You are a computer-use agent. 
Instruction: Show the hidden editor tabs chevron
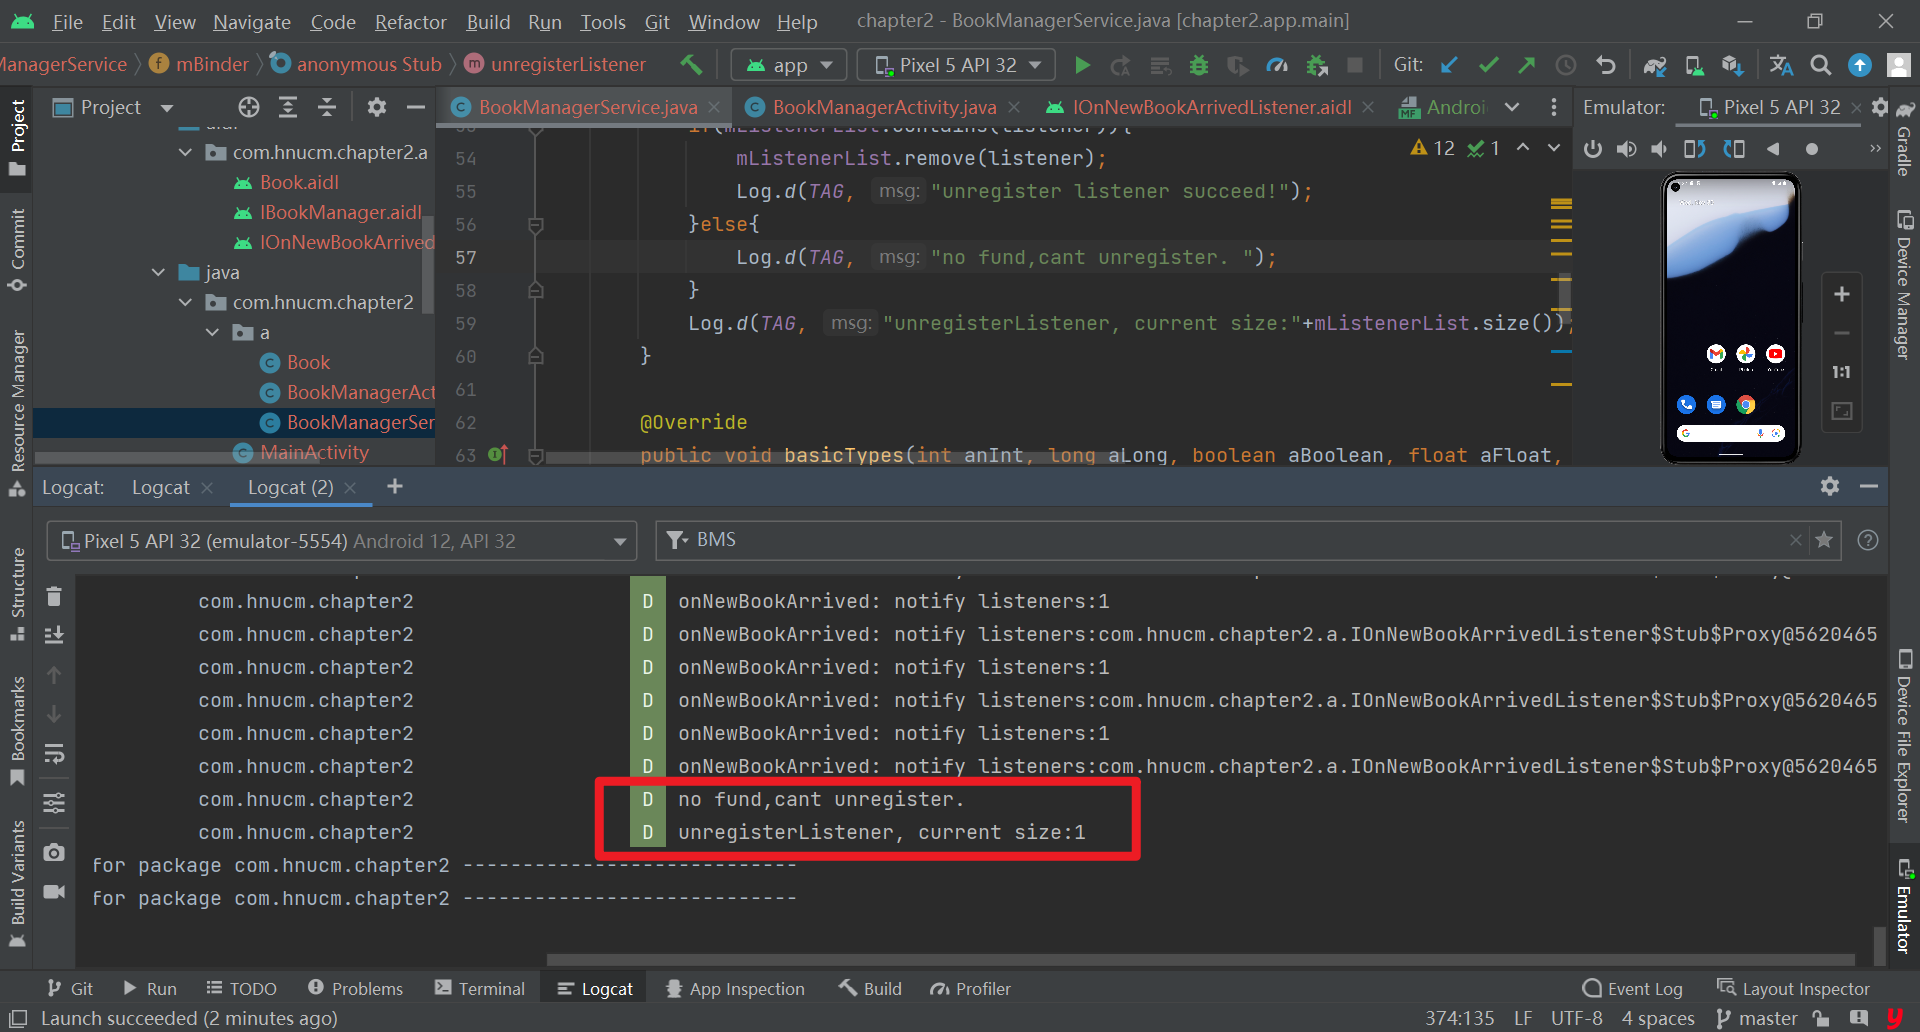coord(1512,107)
